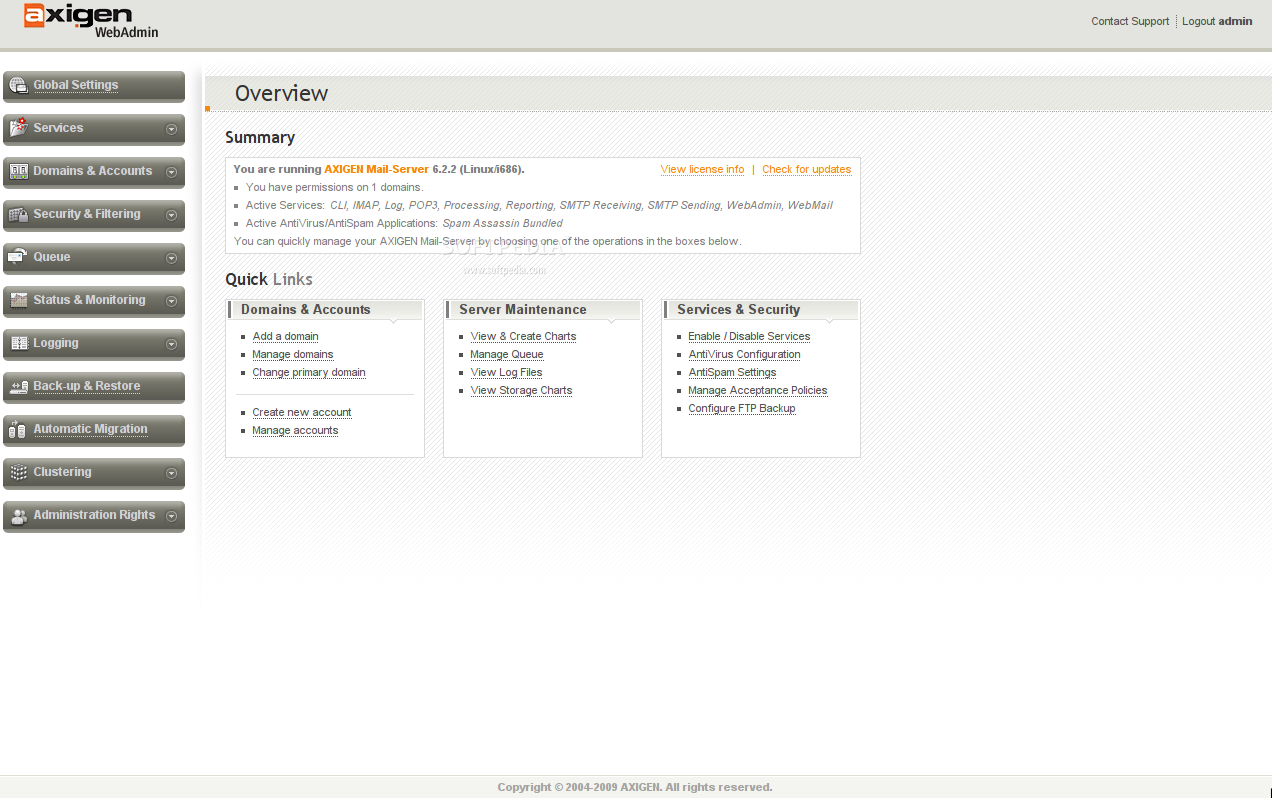This screenshot has width=1272, height=798.
Task: Log out of the admin account
Action: coord(1216,21)
